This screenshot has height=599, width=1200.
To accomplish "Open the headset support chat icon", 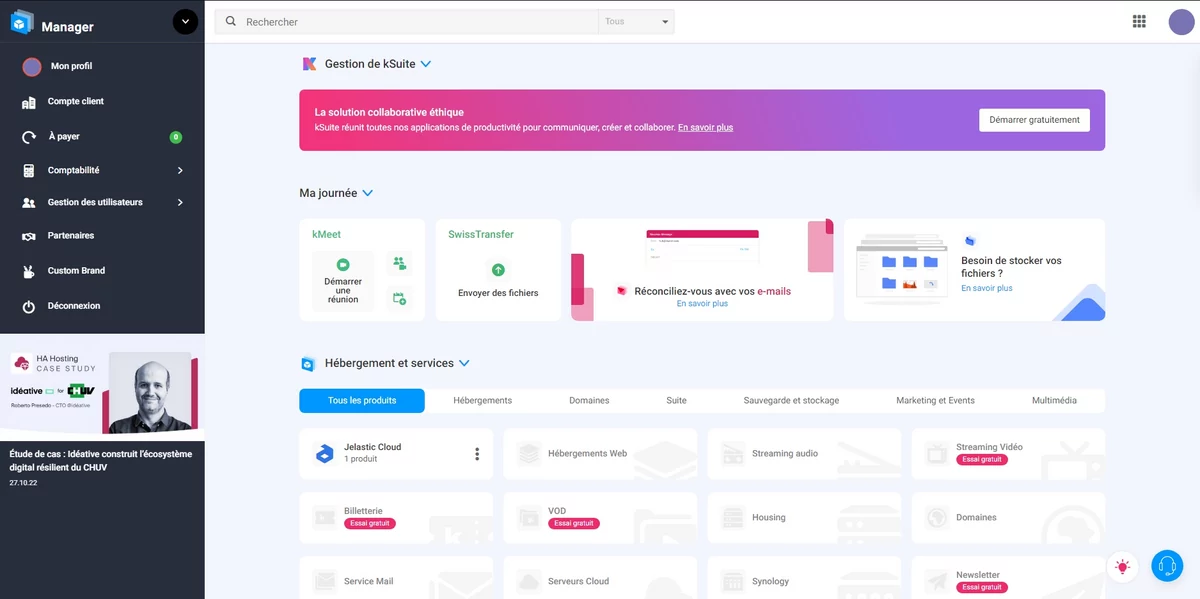I will (1167, 566).
